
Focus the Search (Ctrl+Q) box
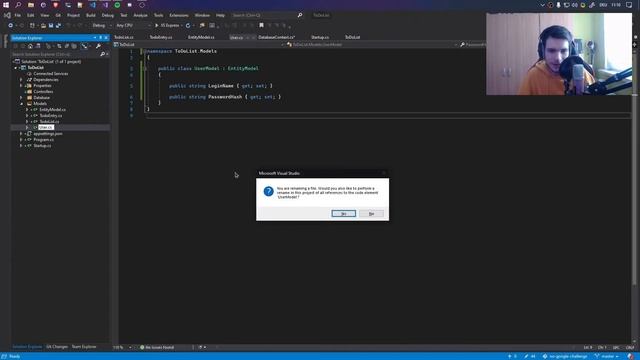[267, 15]
